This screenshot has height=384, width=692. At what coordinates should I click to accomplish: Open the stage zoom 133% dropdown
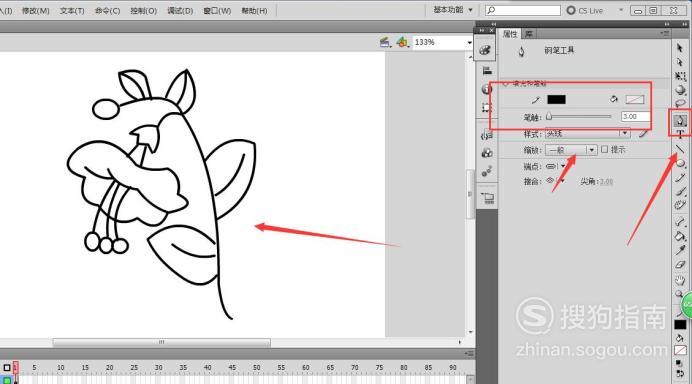coord(469,42)
